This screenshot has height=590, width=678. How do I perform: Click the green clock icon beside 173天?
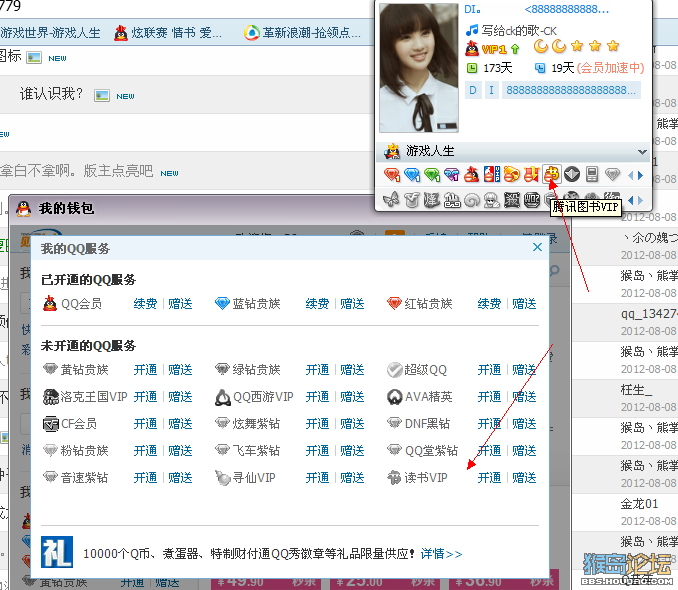[472, 68]
